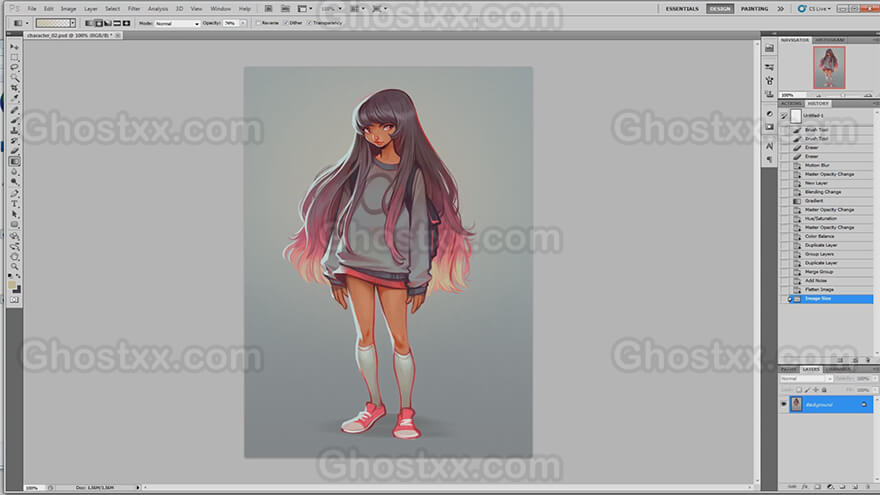Select the Rectangular Marquee tool
Image resolution: width=880 pixels, height=495 pixels.
[x=14, y=57]
